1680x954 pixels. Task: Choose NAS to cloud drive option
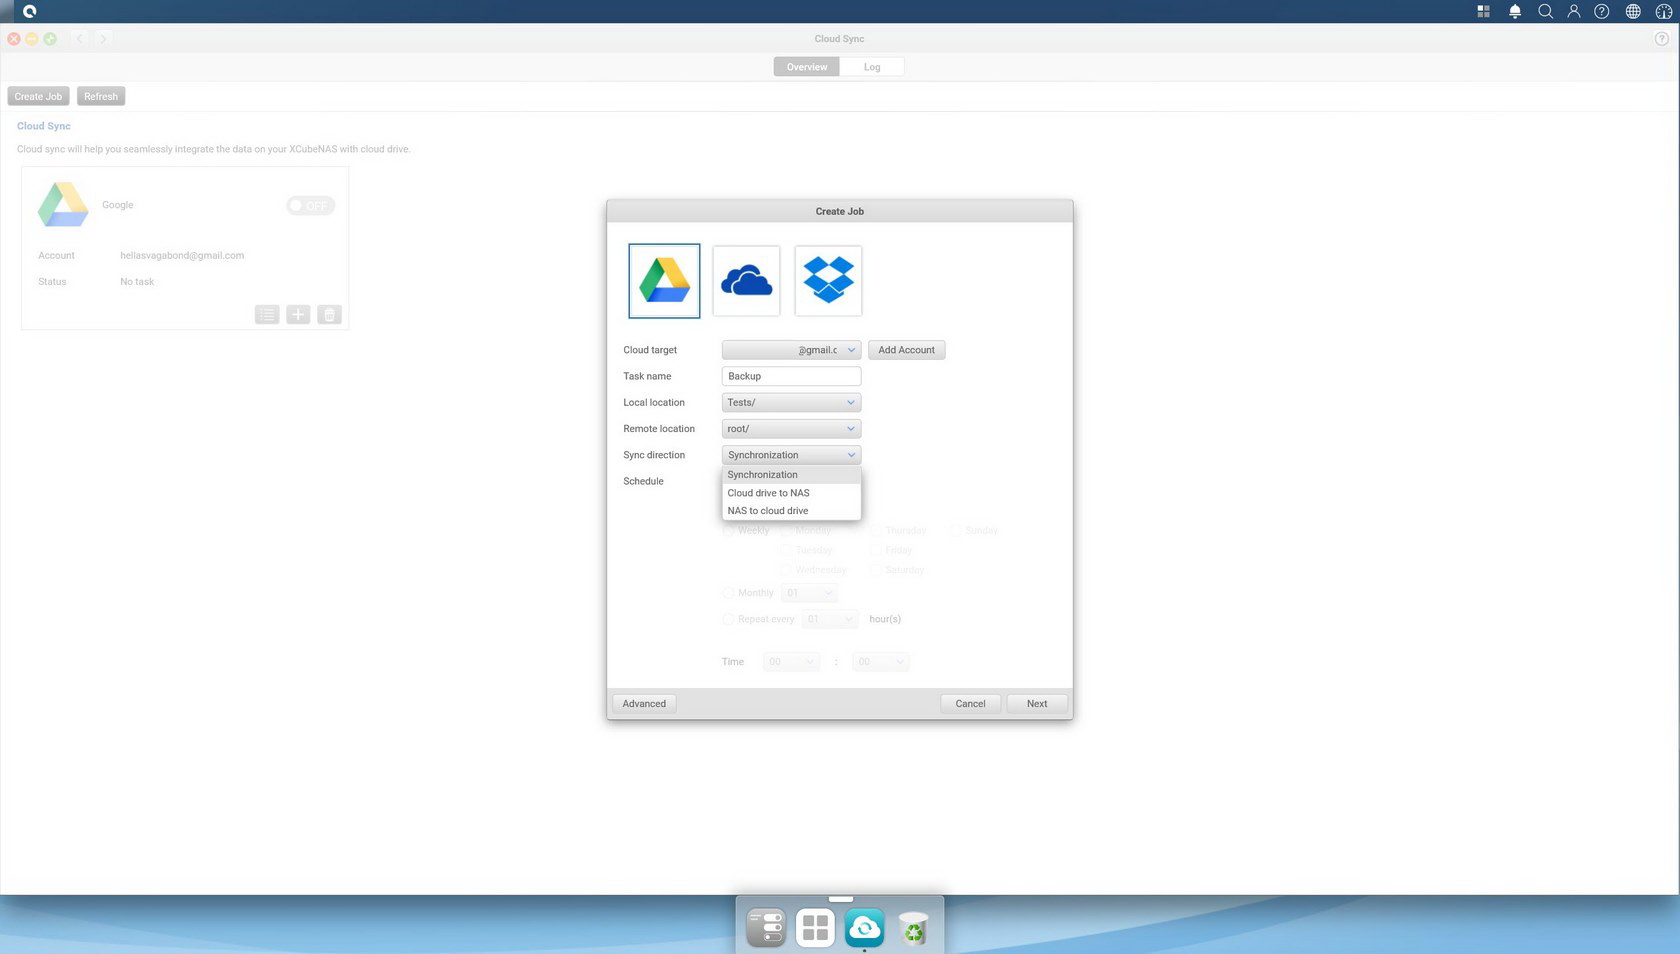791,511
